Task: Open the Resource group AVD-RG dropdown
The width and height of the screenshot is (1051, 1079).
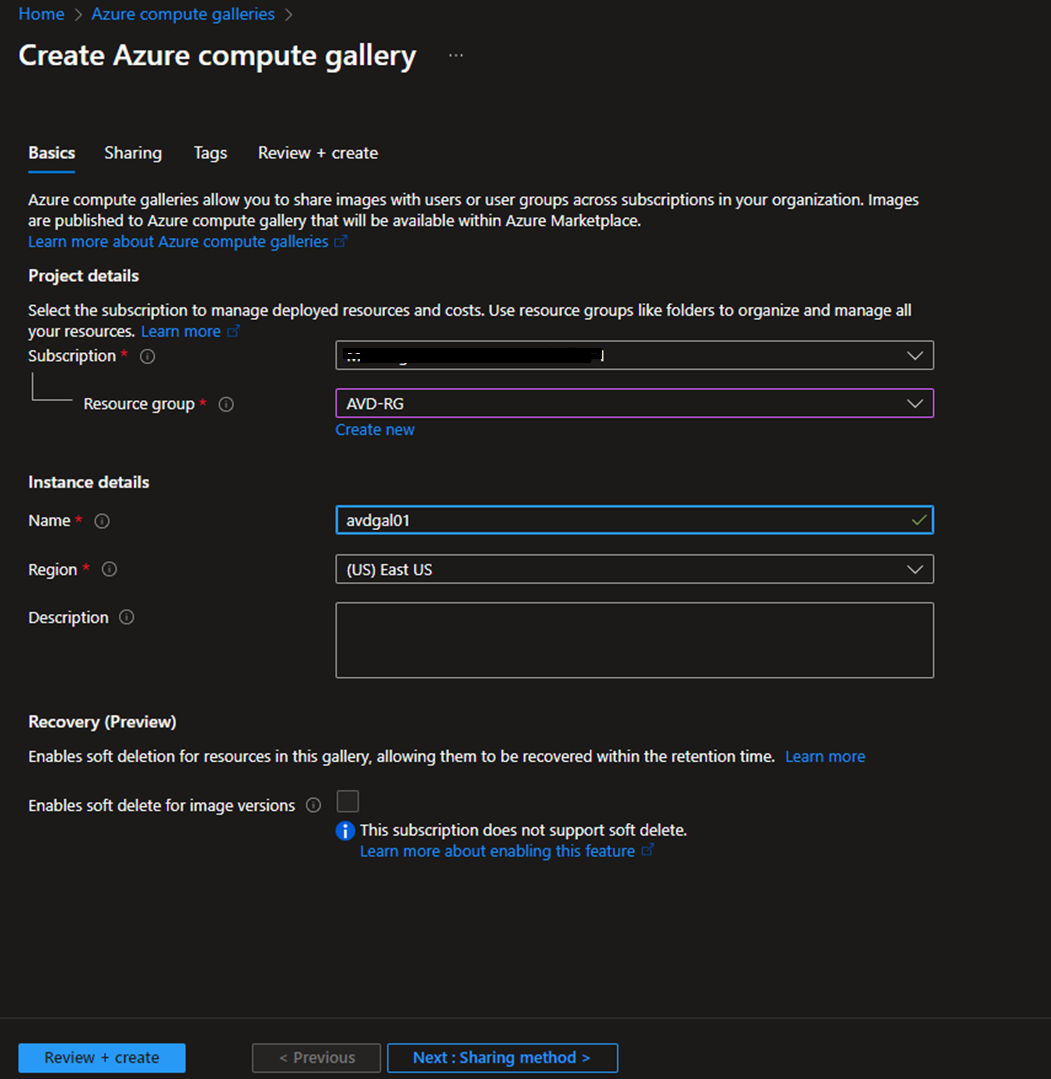Action: pos(635,404)
